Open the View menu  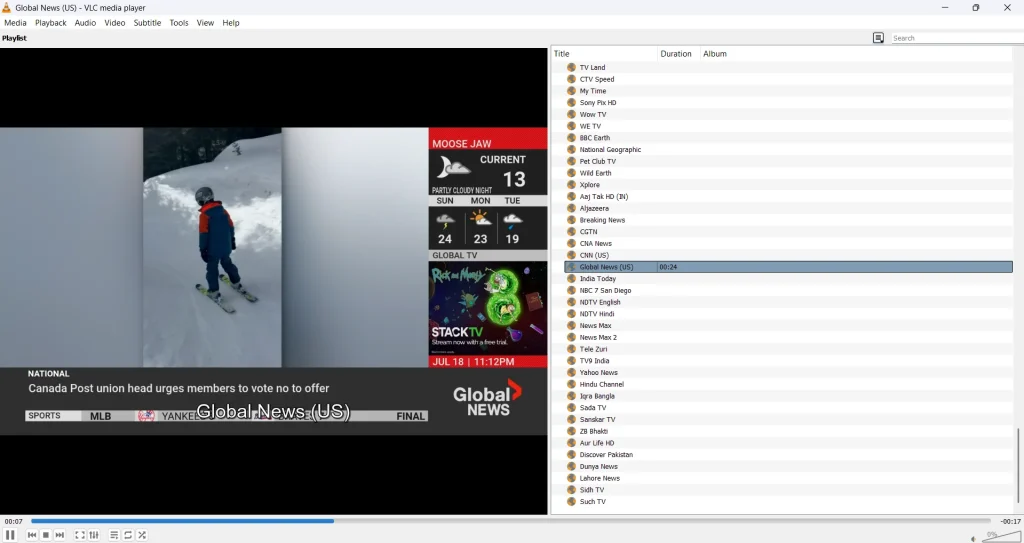coord(205,22)
